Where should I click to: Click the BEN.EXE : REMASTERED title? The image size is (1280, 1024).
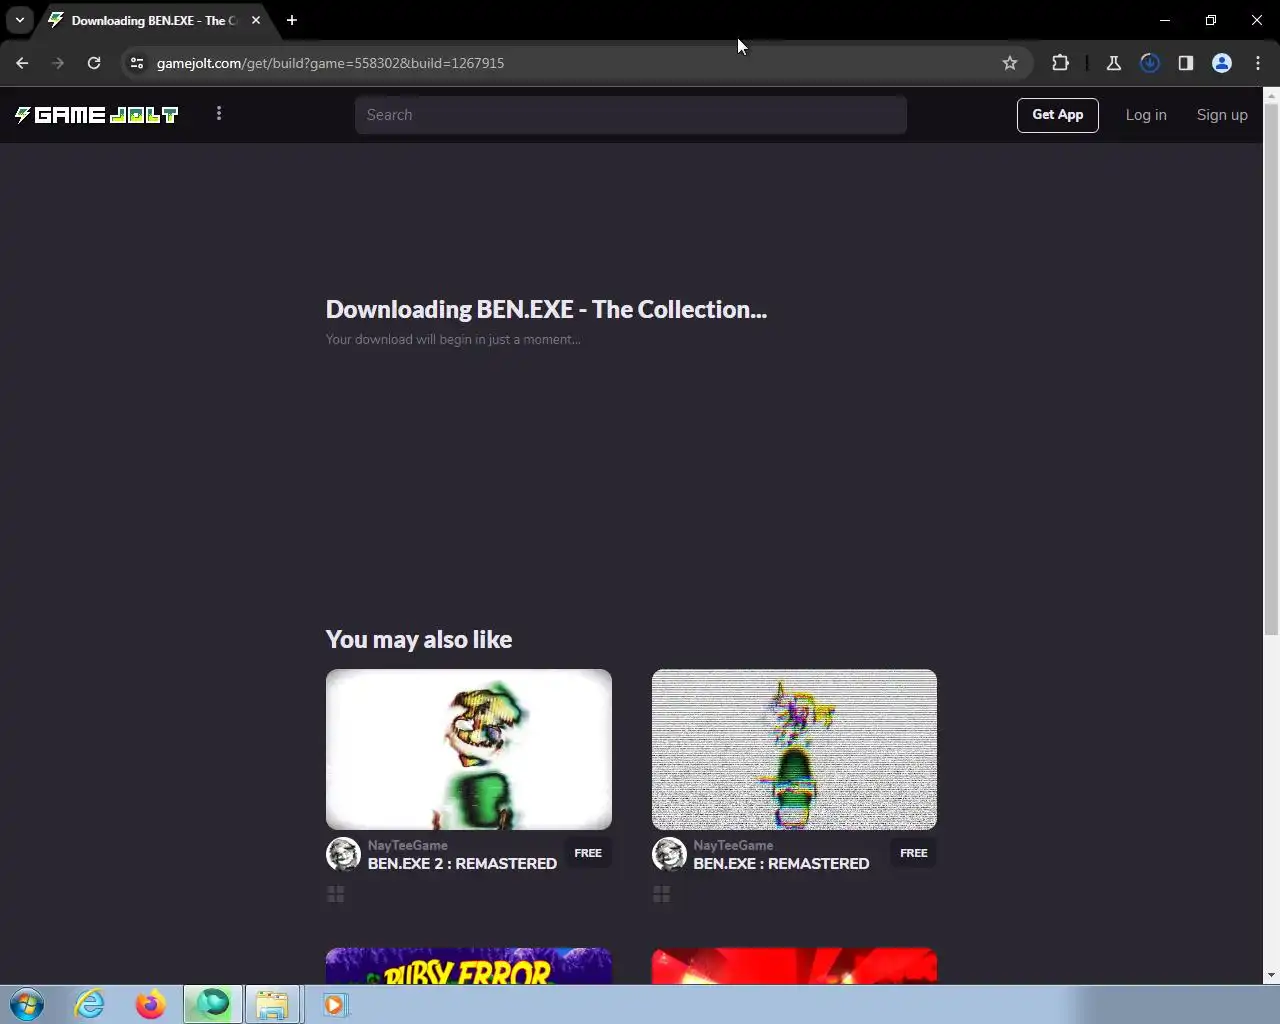781,864
